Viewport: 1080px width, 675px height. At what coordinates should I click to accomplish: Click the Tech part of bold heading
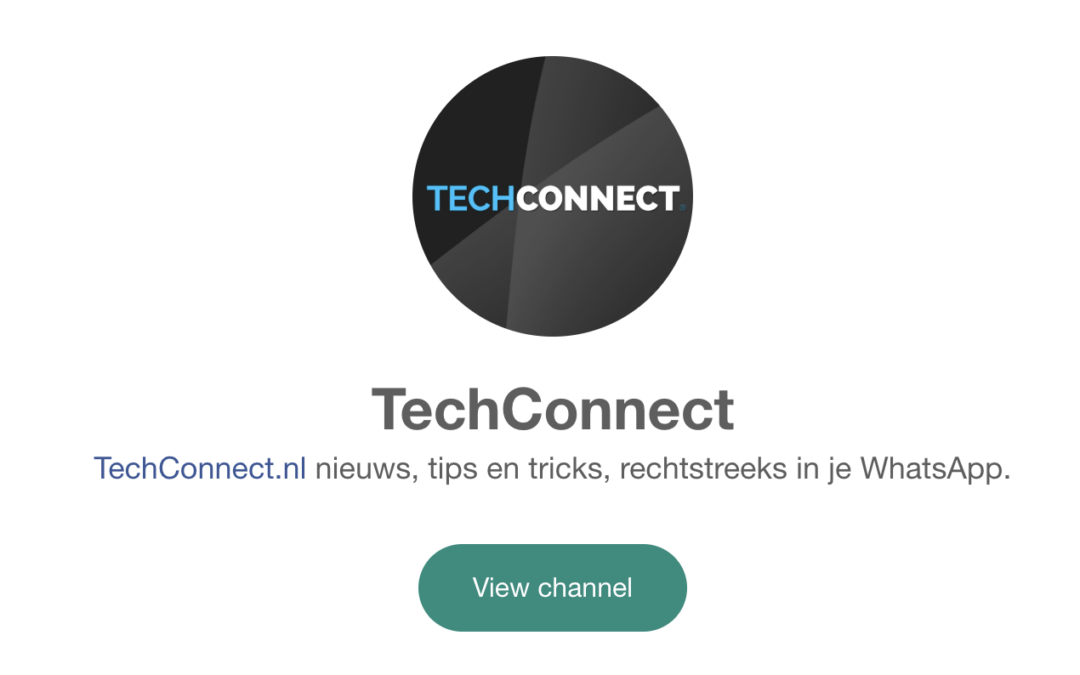[x=437, y=409]
